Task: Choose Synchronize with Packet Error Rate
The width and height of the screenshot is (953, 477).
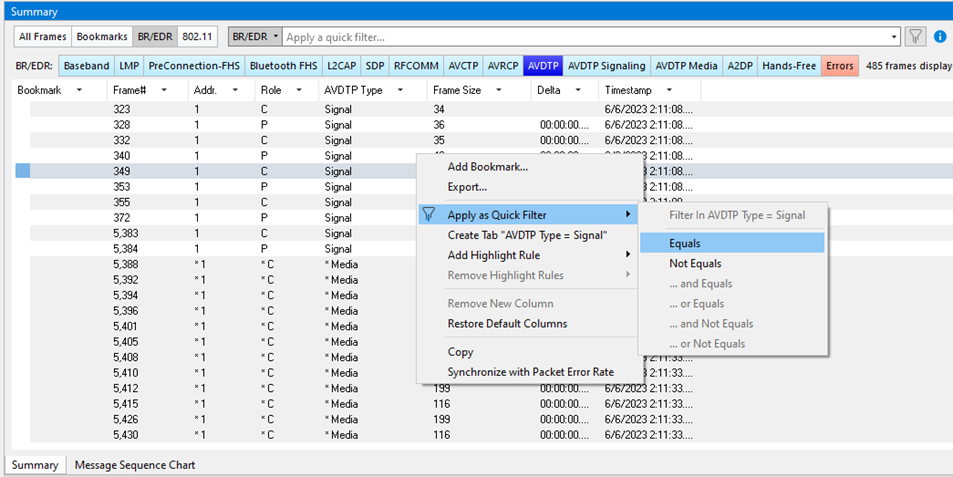Action: (529, 372)
